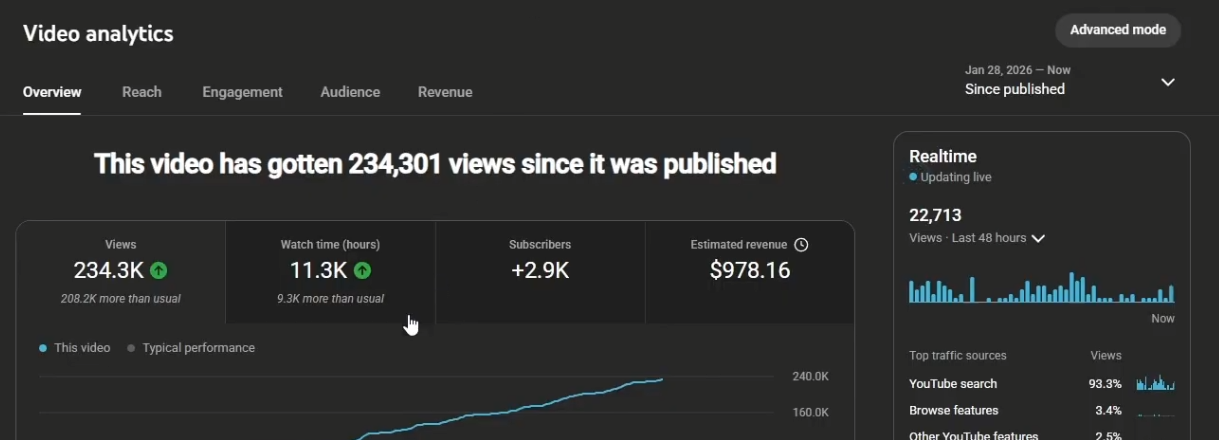Image resolution: width=1219 pixels, height=440 pixels.
Task: Select the Views metric card
Action: coord(121,272)
